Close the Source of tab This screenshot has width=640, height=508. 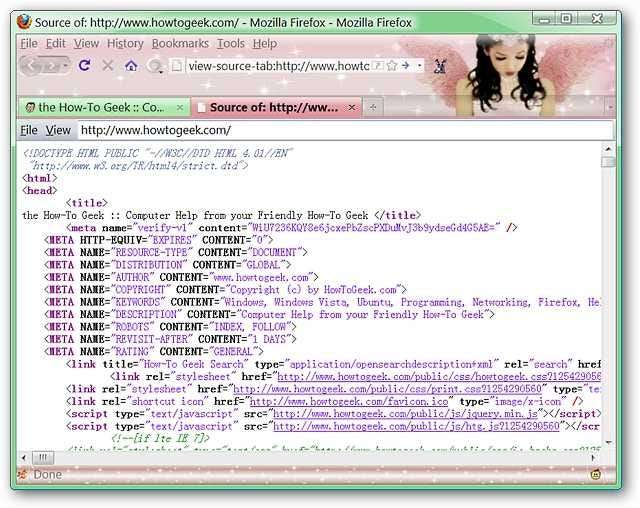tap(351, 108)
